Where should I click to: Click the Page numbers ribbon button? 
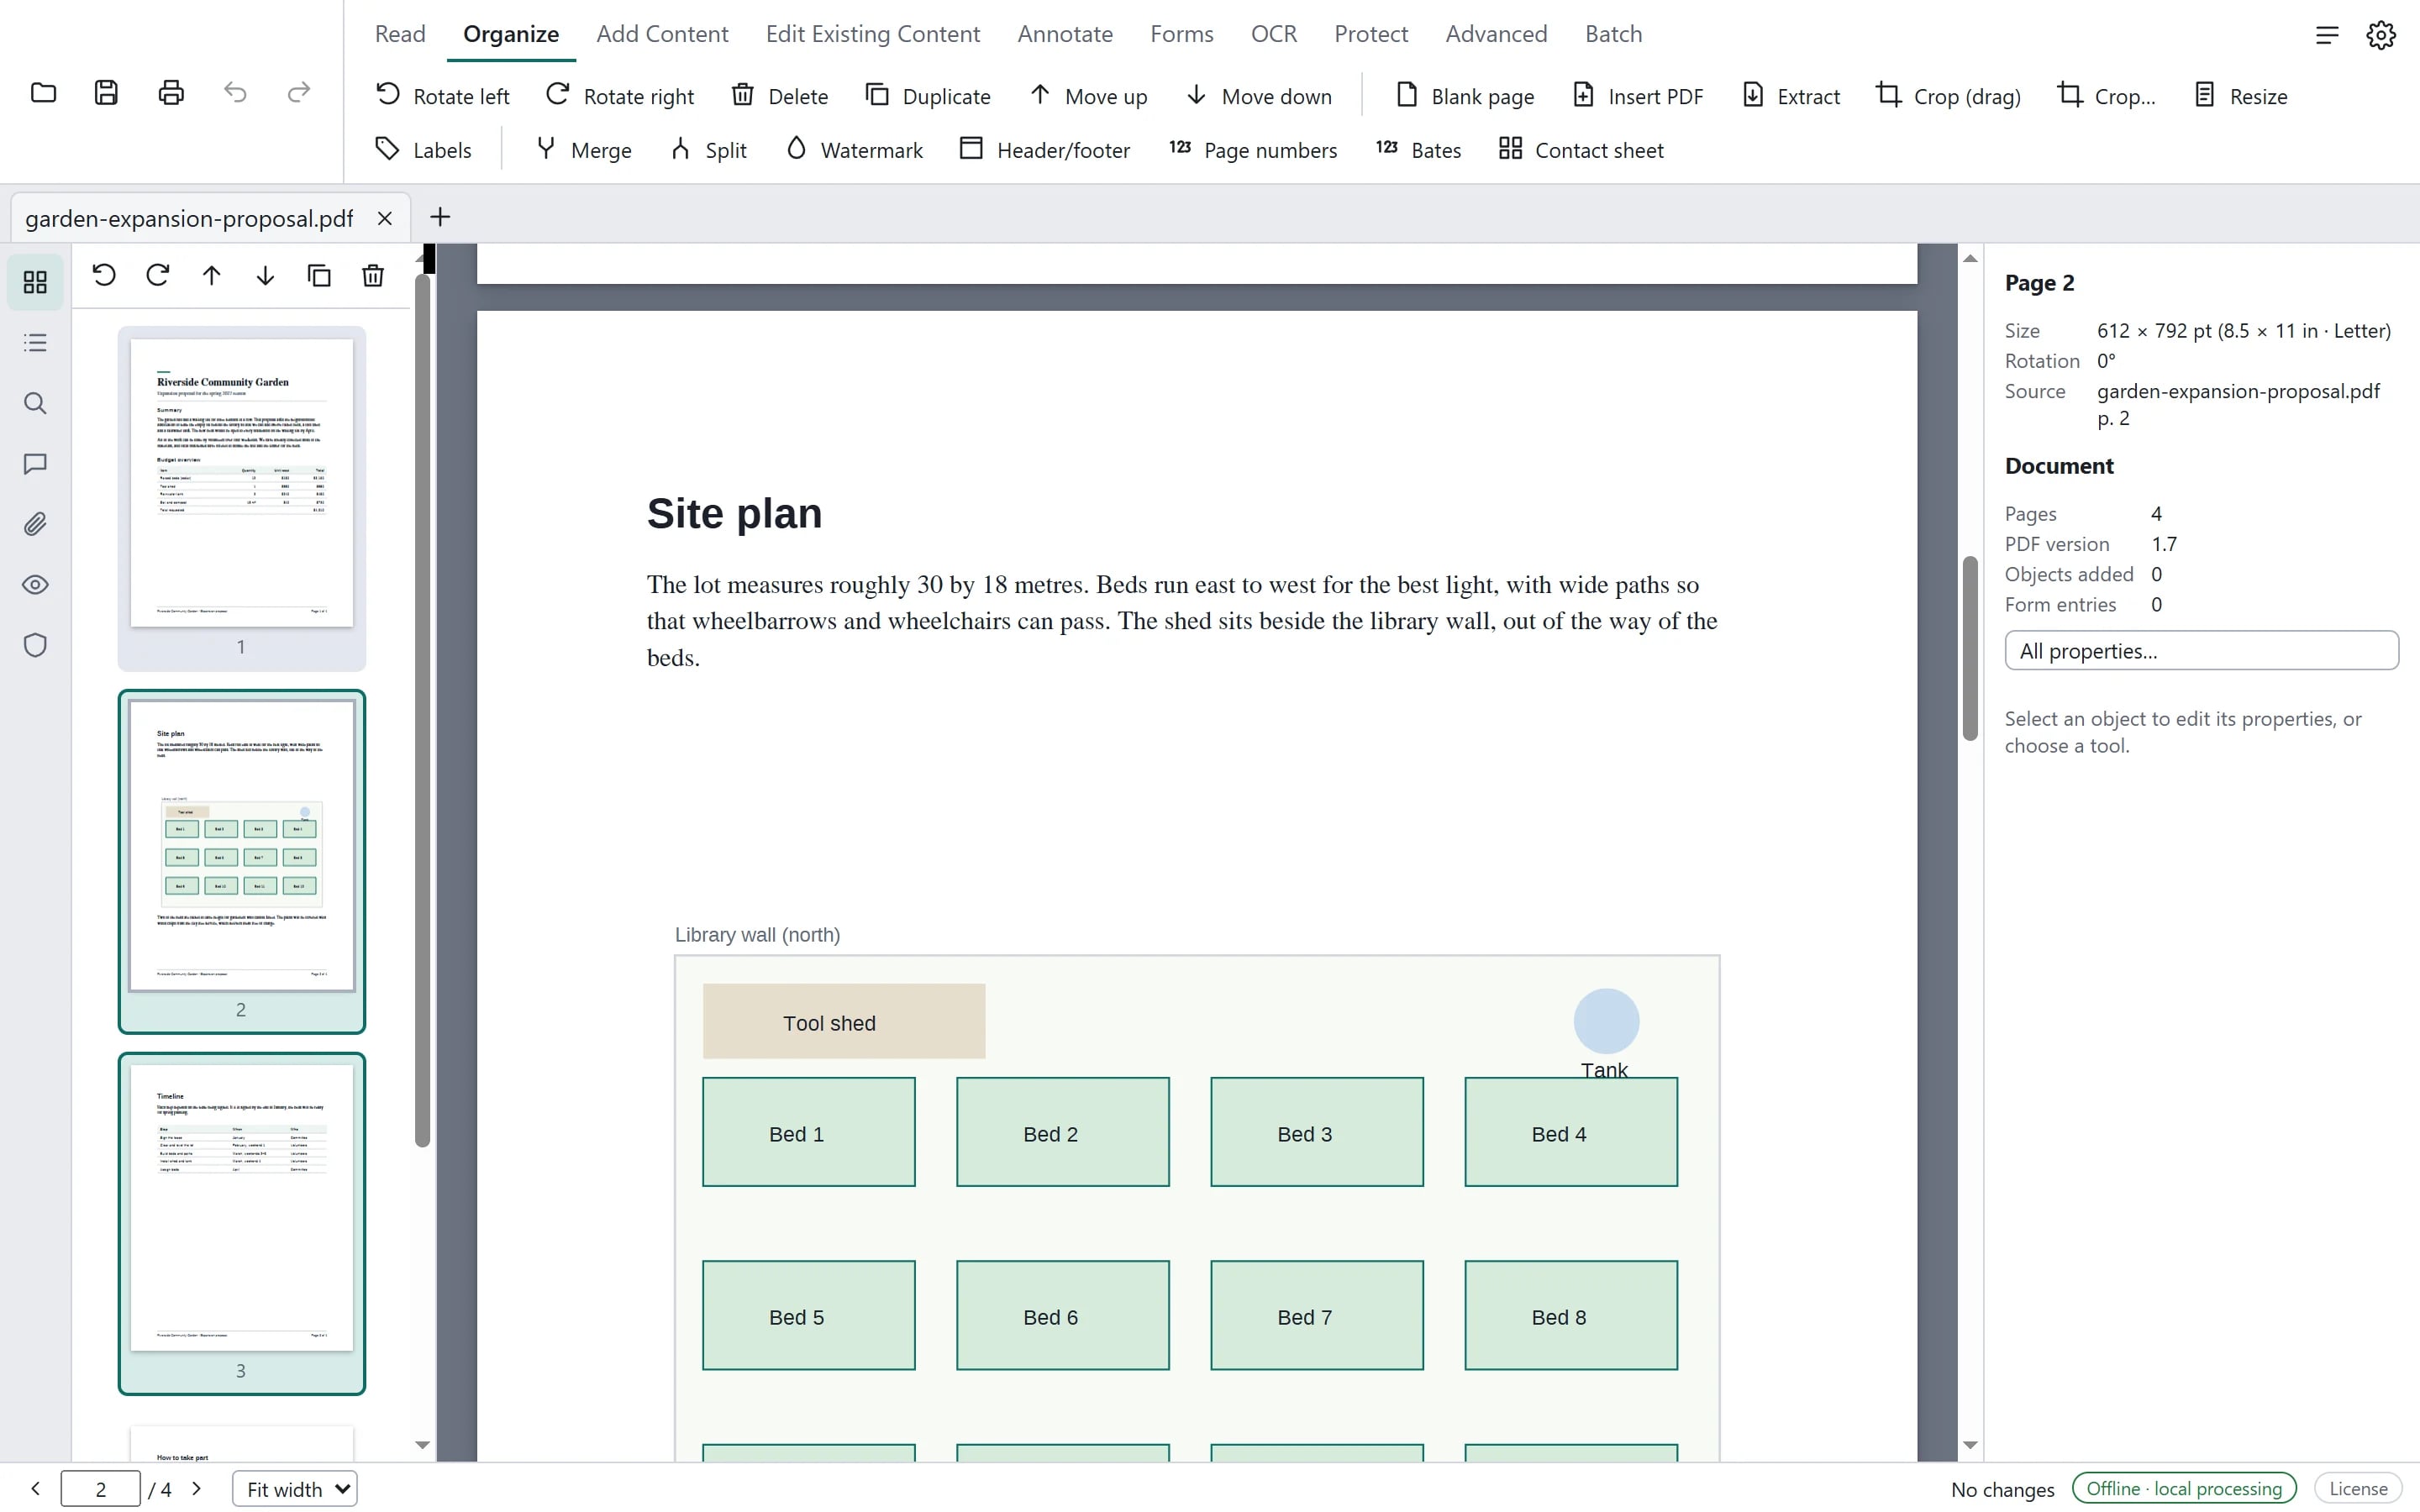point(1253,150)
